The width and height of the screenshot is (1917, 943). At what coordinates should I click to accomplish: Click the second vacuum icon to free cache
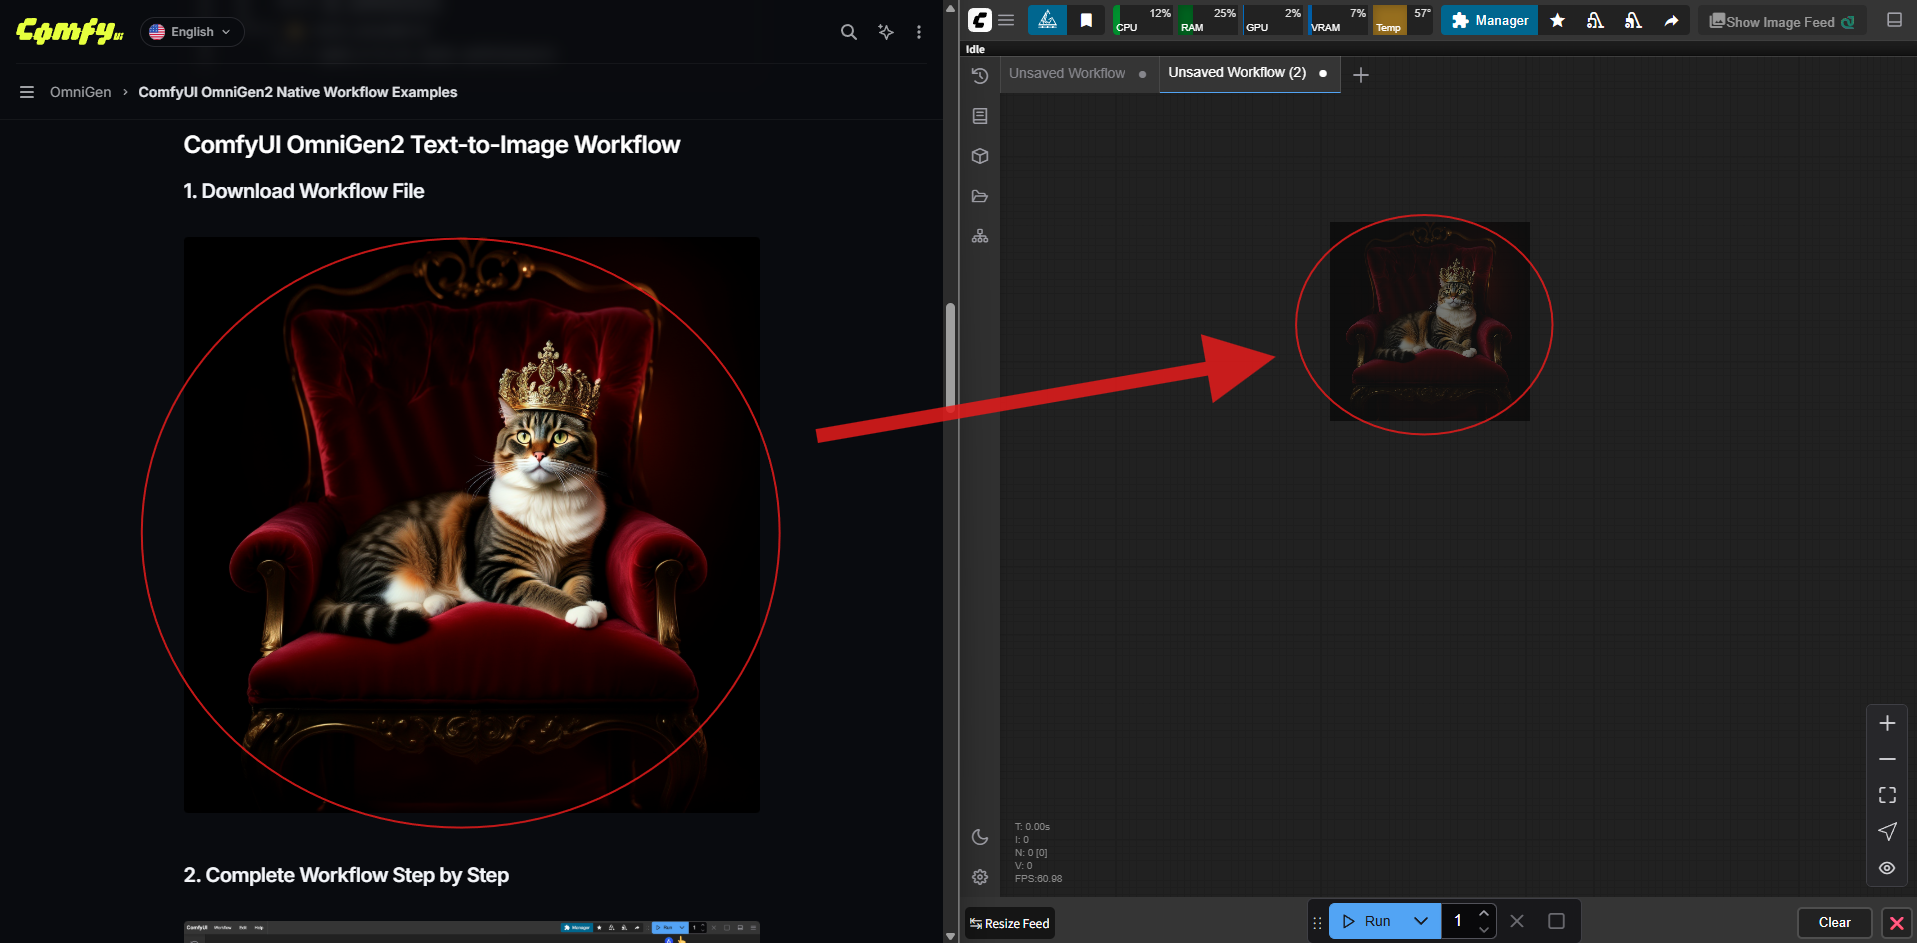tap(1633, 20)
